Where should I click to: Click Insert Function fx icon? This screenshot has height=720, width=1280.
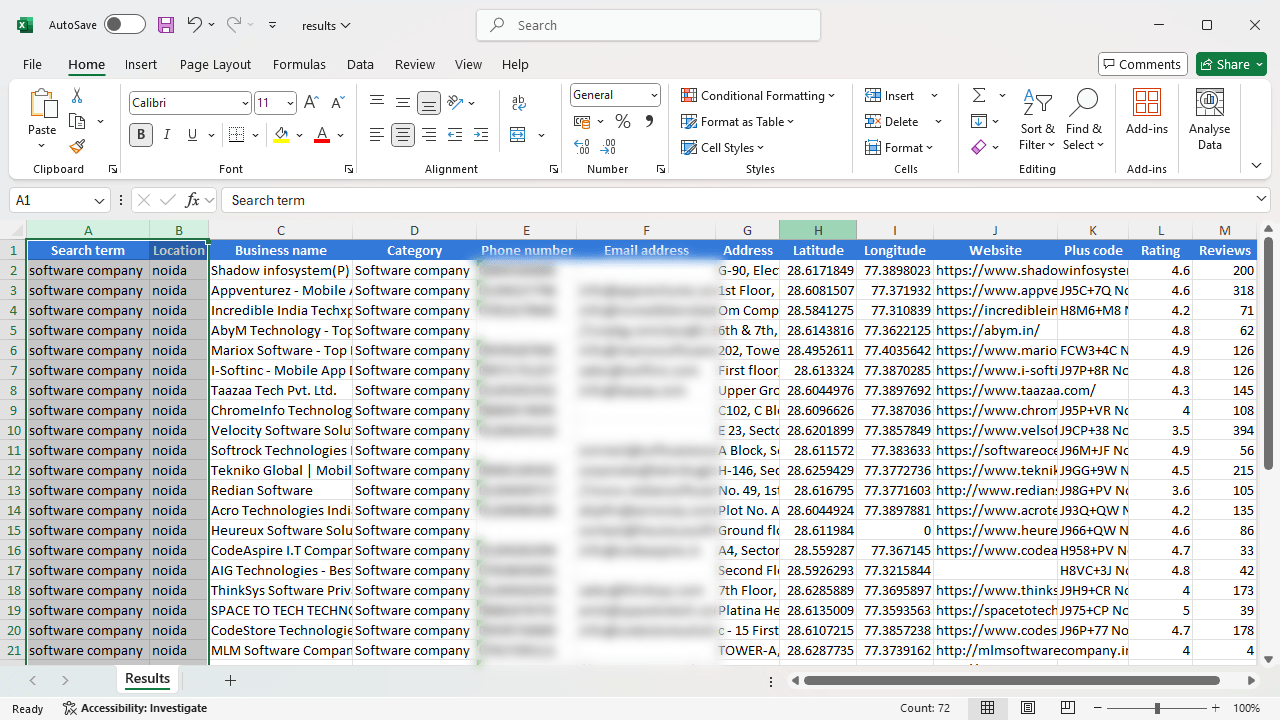click(193, 200)
